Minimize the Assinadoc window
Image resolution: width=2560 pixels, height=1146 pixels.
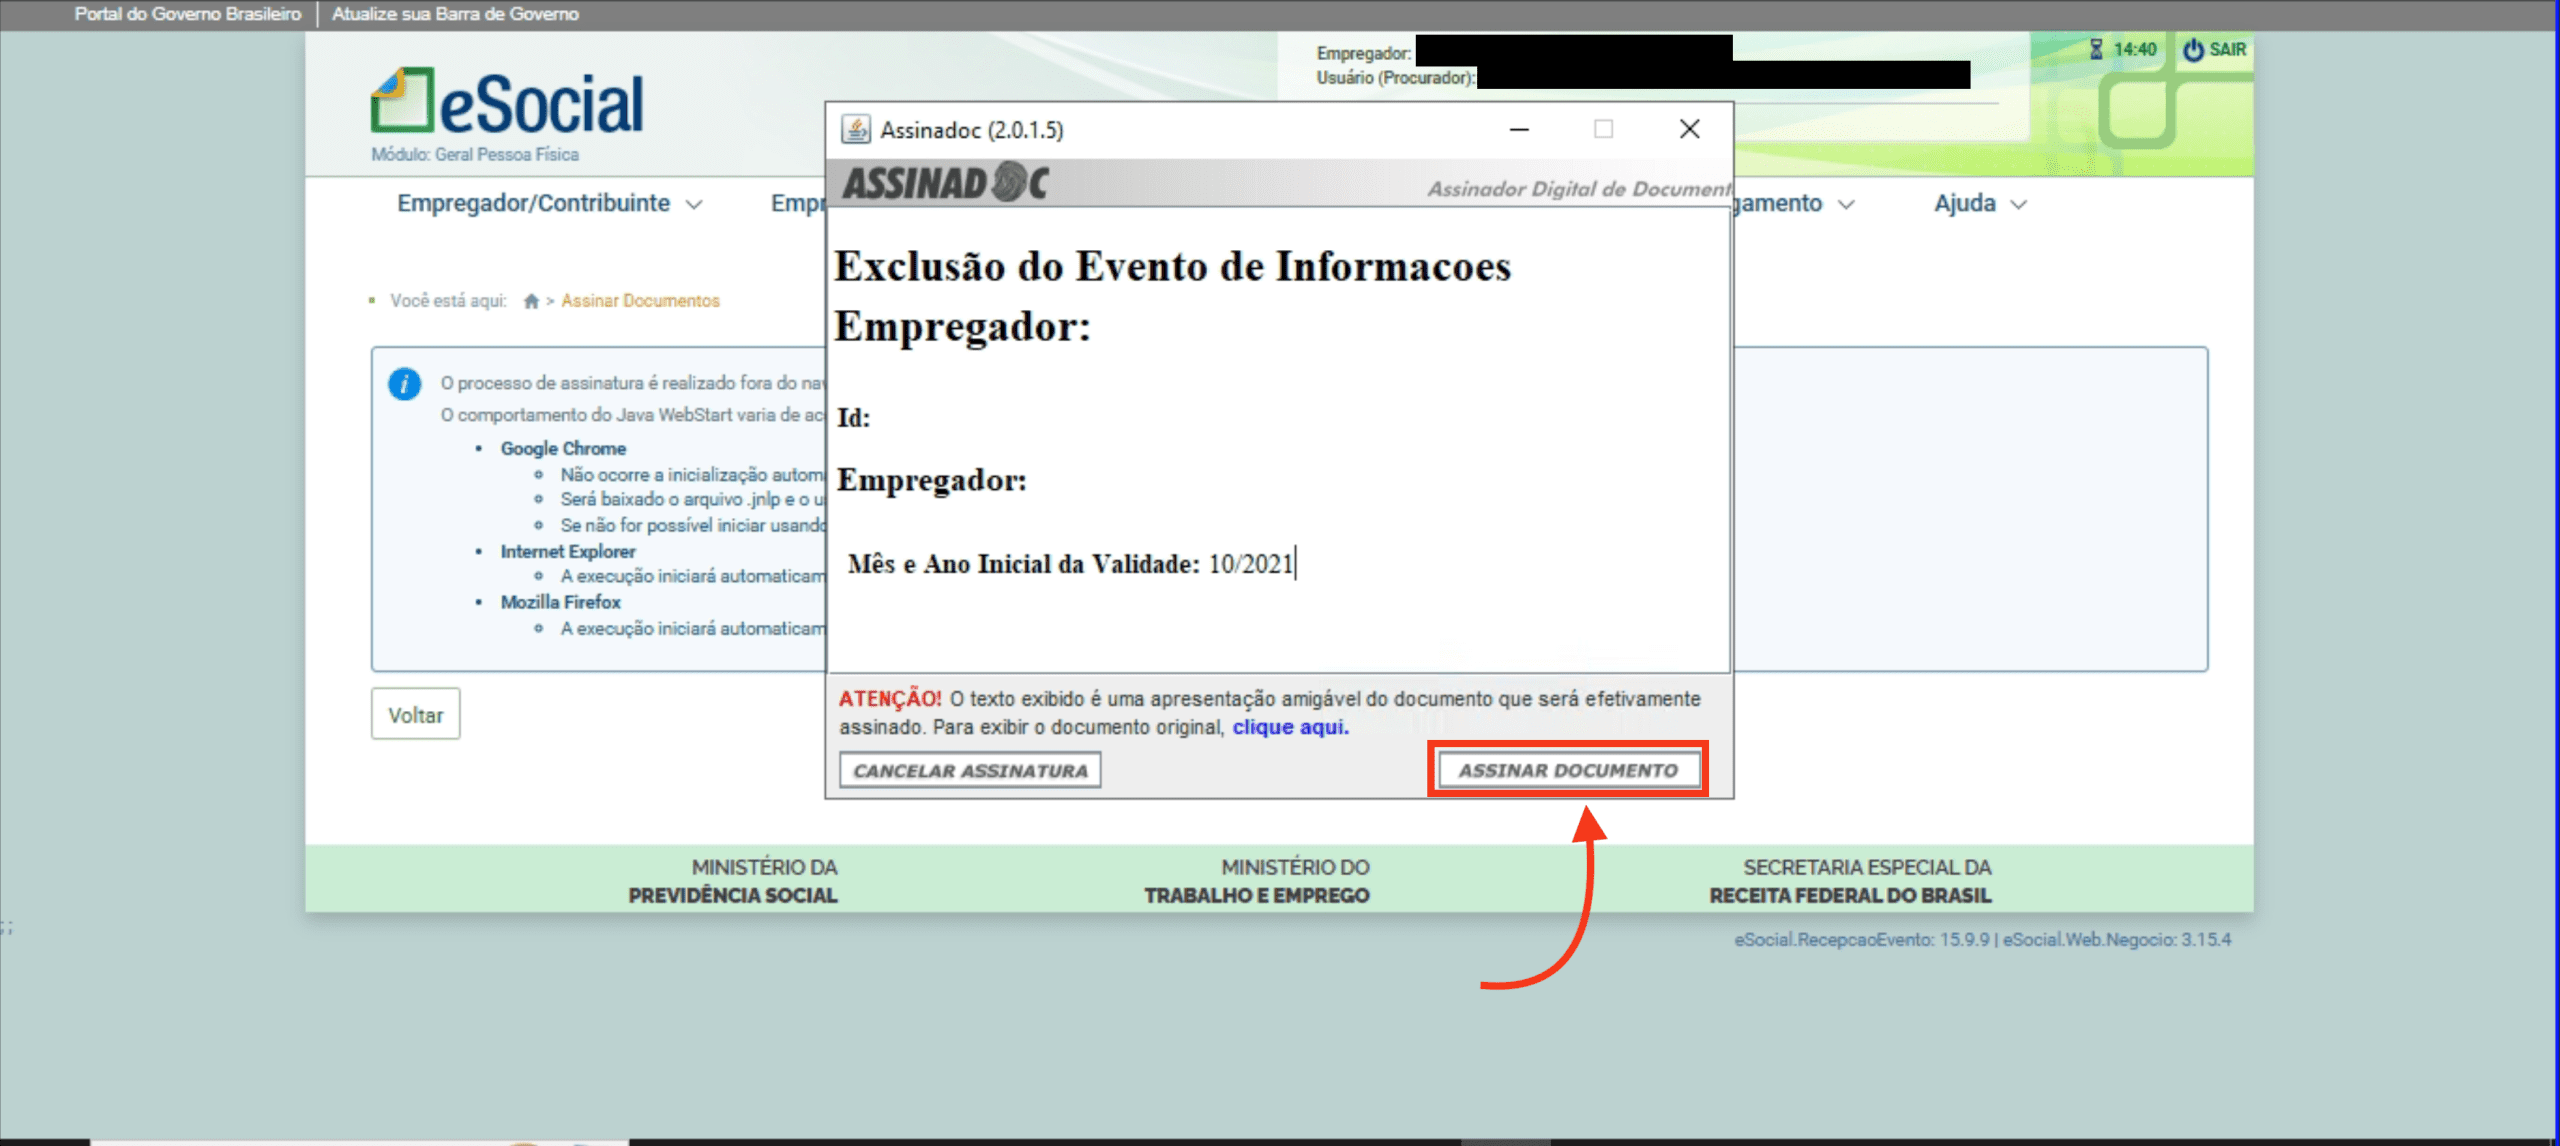1519,129
